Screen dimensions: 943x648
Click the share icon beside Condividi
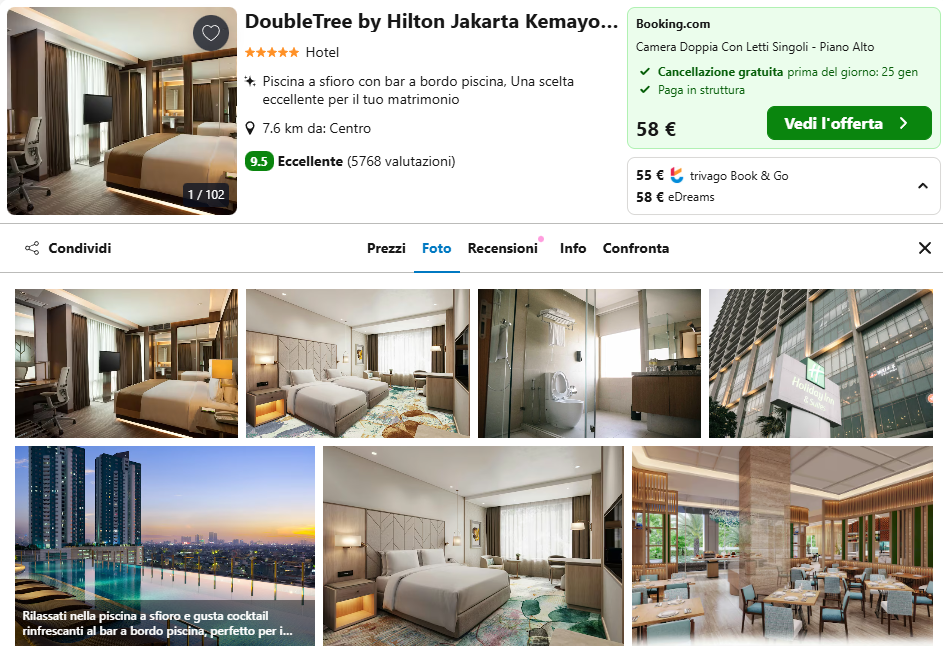click(32, 248)
